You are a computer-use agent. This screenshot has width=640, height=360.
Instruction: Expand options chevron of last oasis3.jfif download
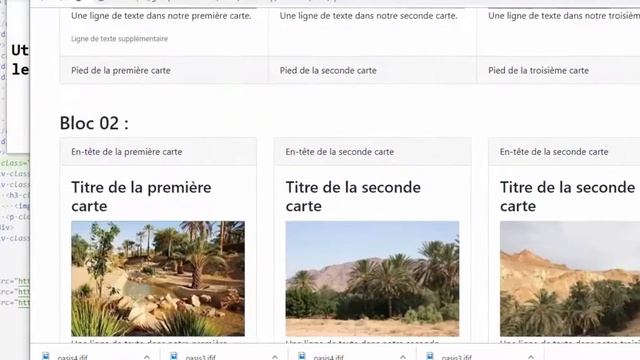coord(531,357)
